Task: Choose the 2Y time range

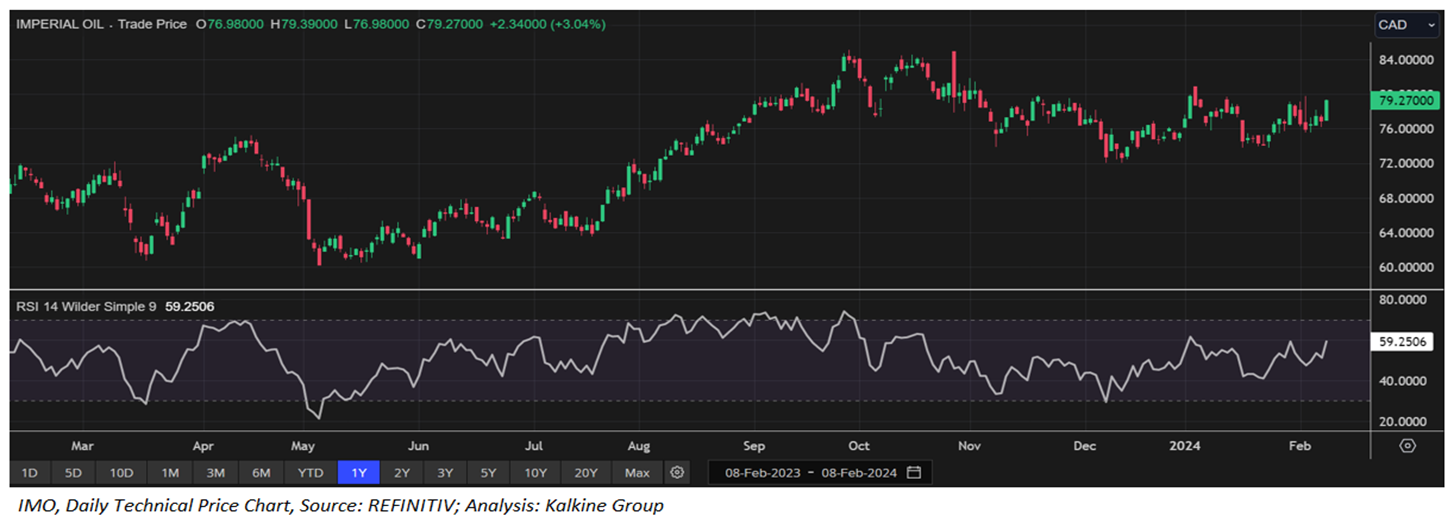Action: [x=401, y=472]
